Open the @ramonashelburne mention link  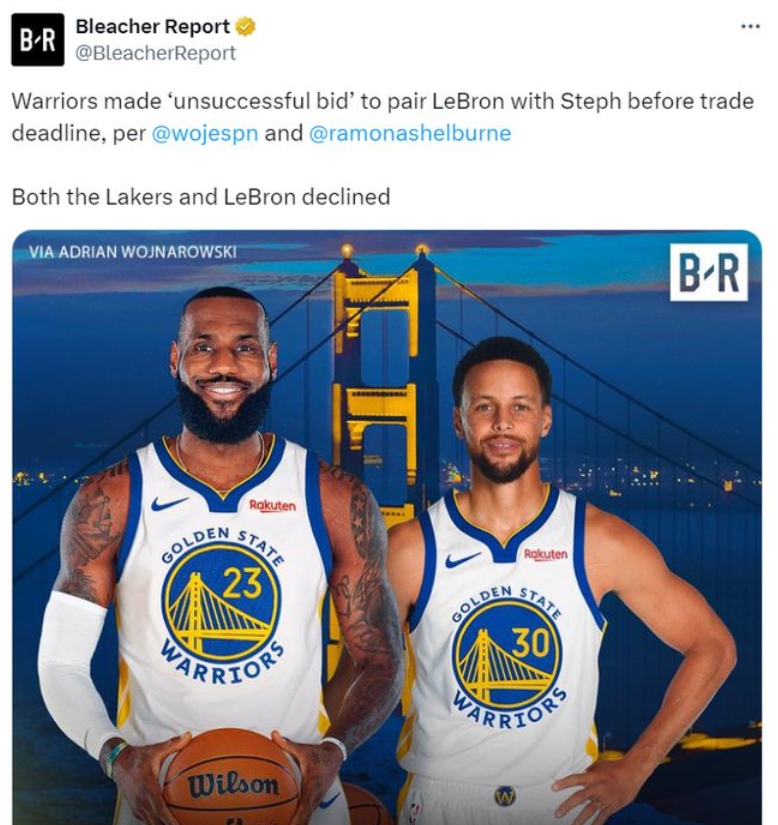coord(410,133)
